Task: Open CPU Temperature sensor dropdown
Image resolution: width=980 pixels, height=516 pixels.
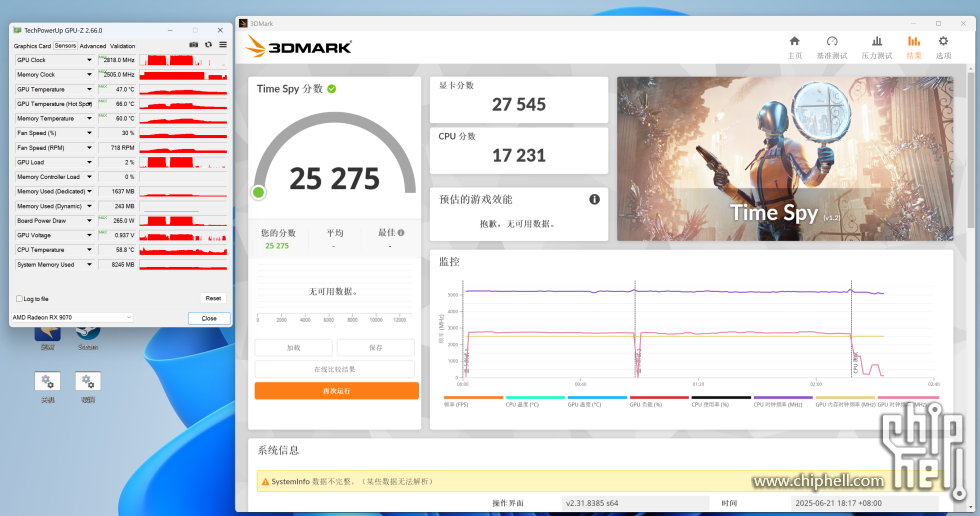Action: point(89,250)
